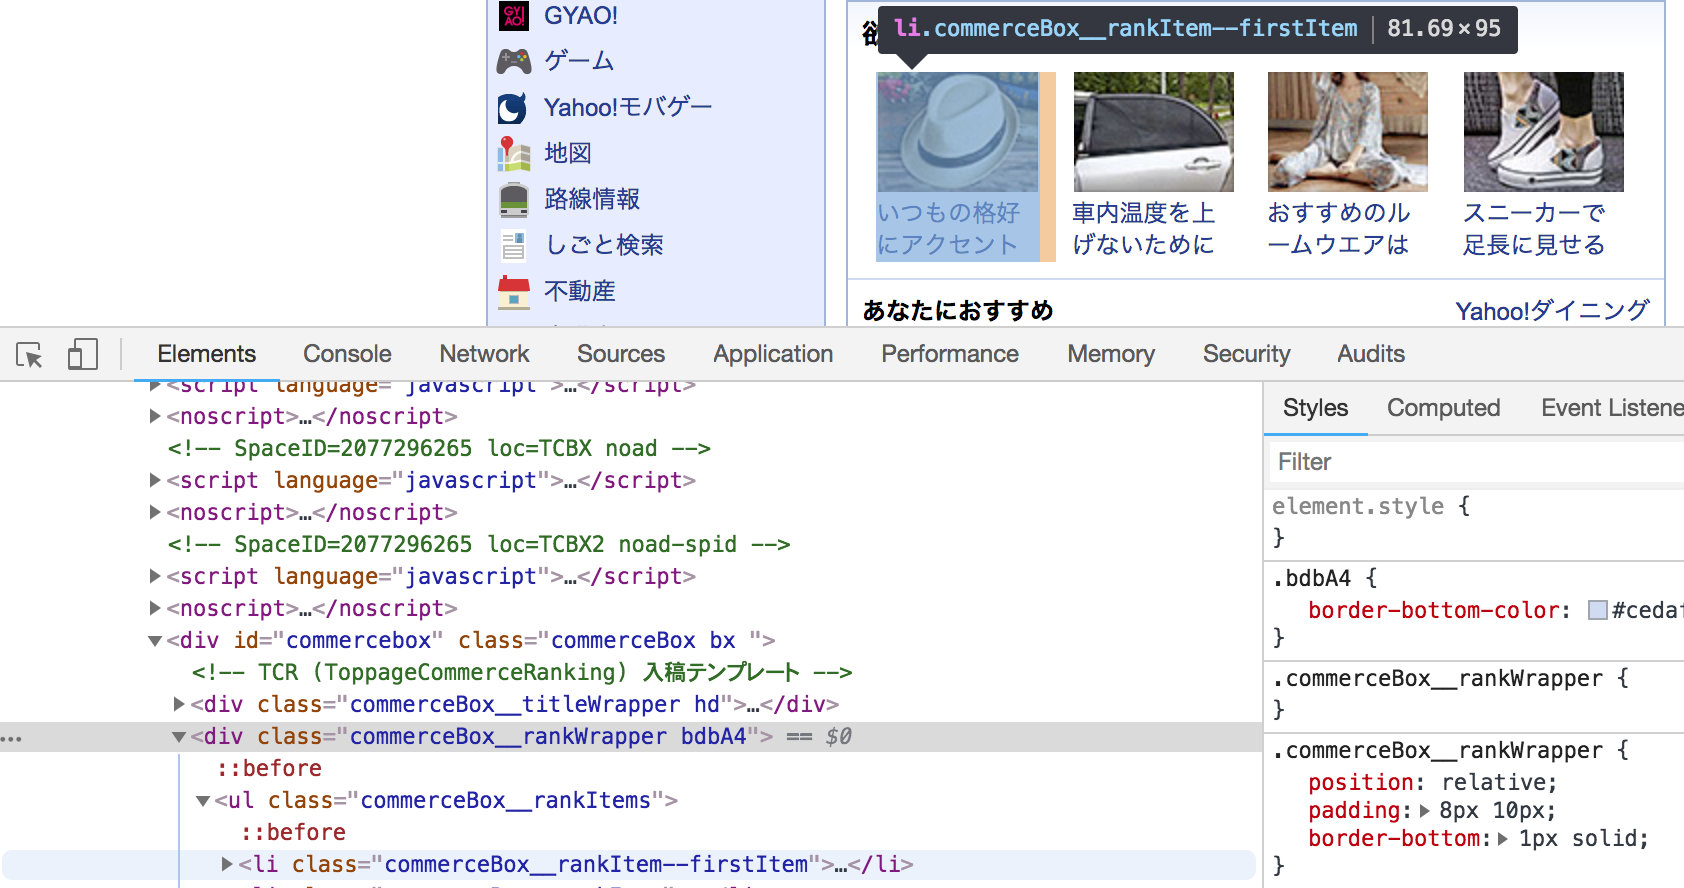This screenshot has width=1684, height=888.
Task: Click the Yahoo!モバゲー icon
Action: 513,107
